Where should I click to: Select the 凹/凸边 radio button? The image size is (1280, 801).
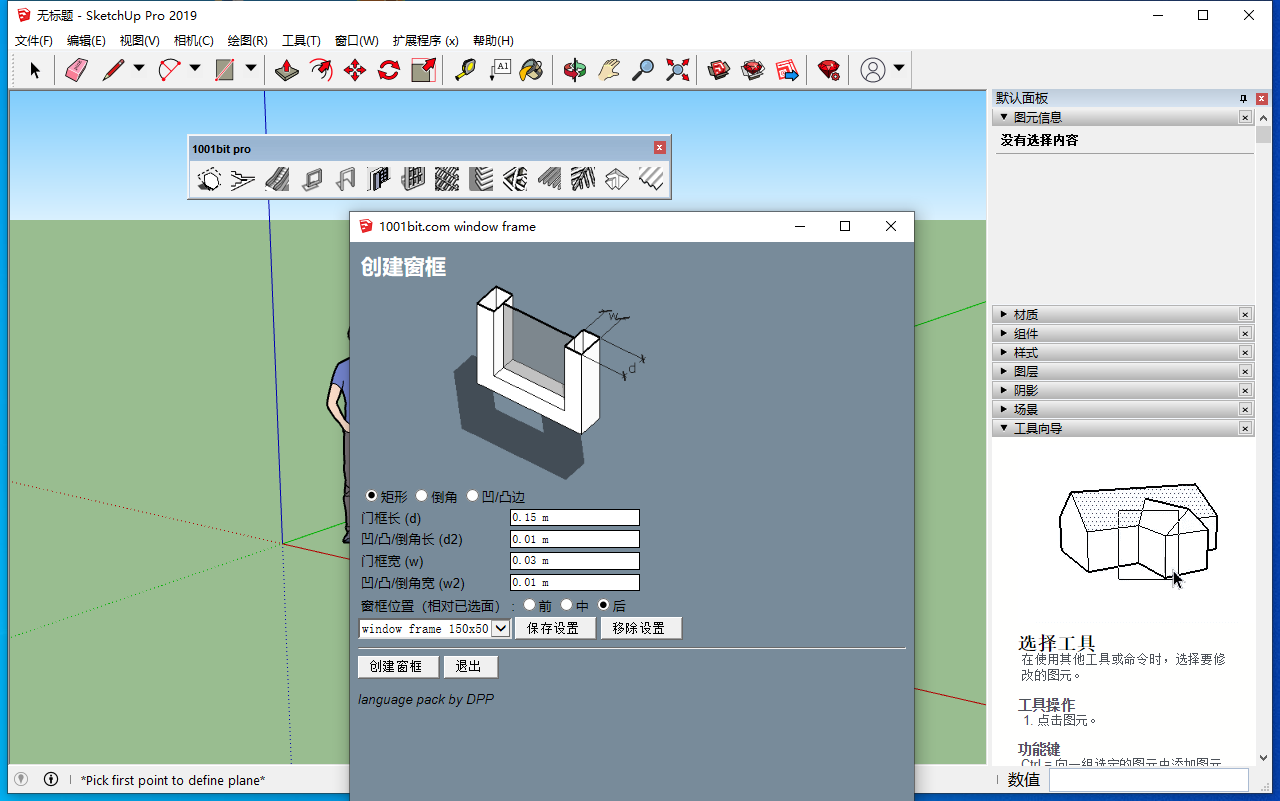473,496
